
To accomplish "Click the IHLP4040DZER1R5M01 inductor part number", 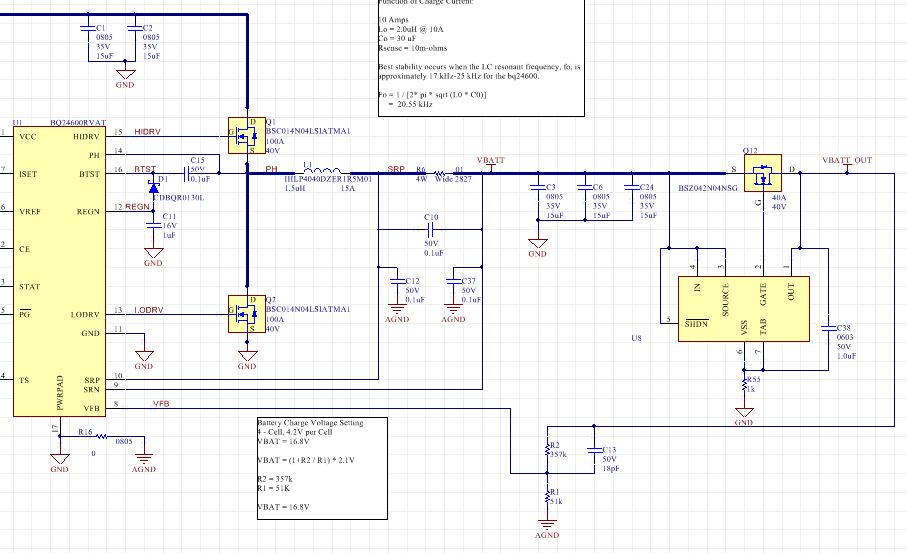I will (327, 179).
